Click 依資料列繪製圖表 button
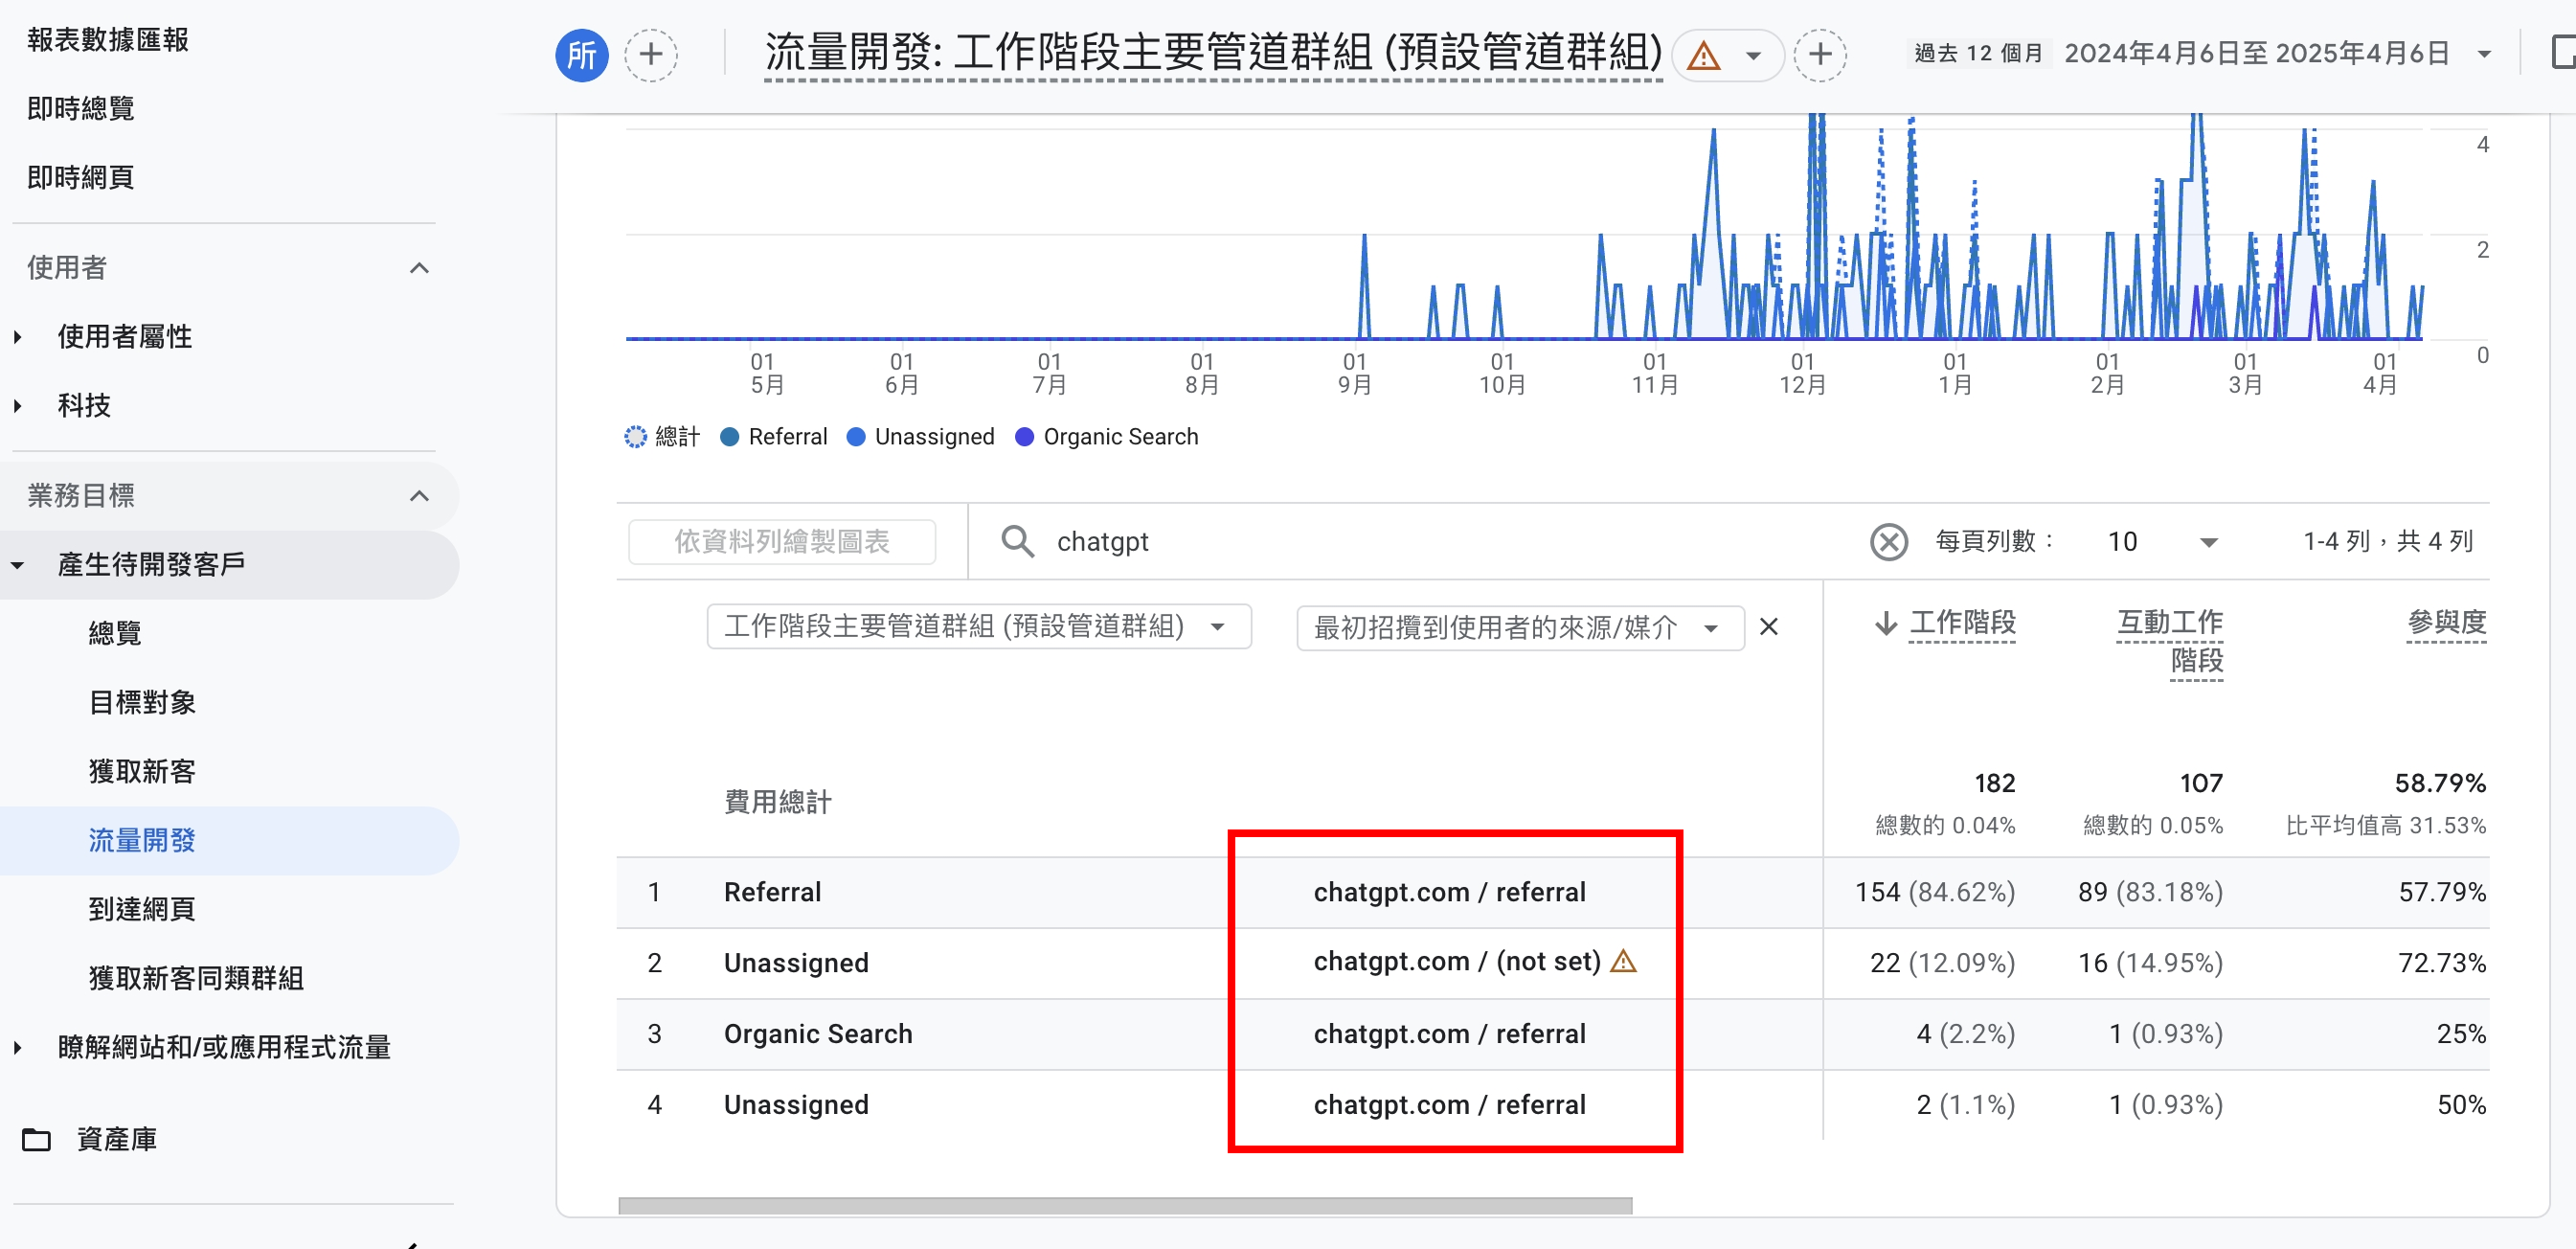 [x=782, y=541]
